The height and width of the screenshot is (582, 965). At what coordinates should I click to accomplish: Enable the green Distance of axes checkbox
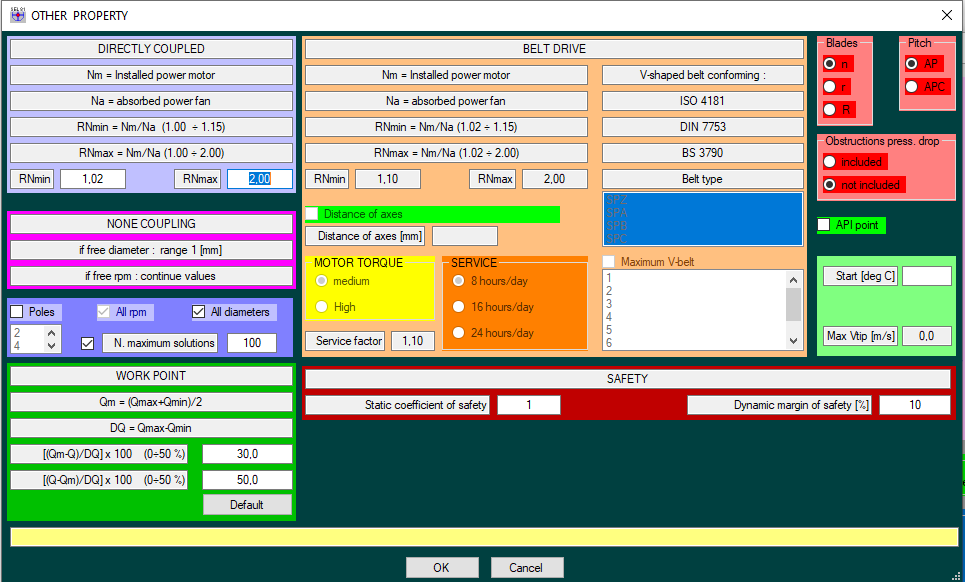[312, 214]
